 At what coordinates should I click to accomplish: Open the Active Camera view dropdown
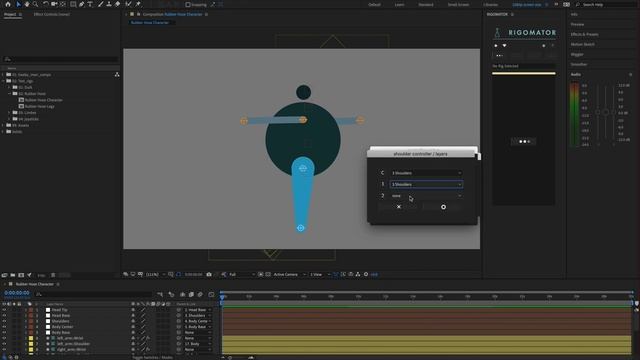tap(289, 274)
